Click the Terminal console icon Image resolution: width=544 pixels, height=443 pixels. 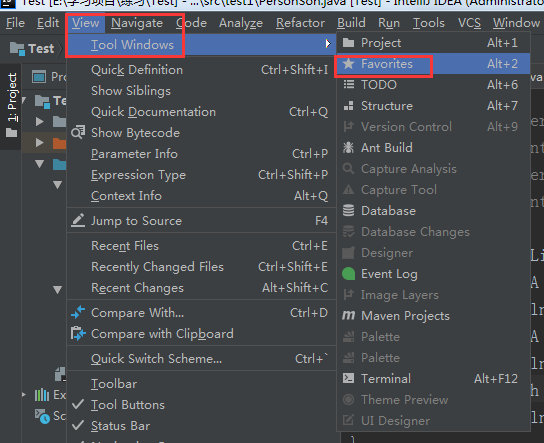(348, 378)
